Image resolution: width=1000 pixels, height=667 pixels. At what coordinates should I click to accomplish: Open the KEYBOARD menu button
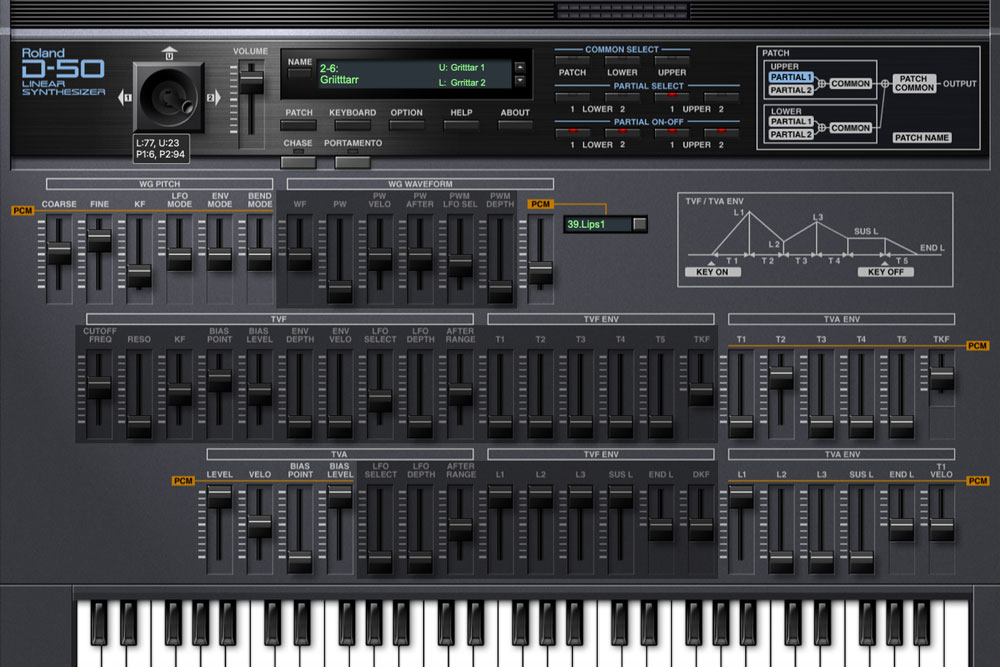352,125
